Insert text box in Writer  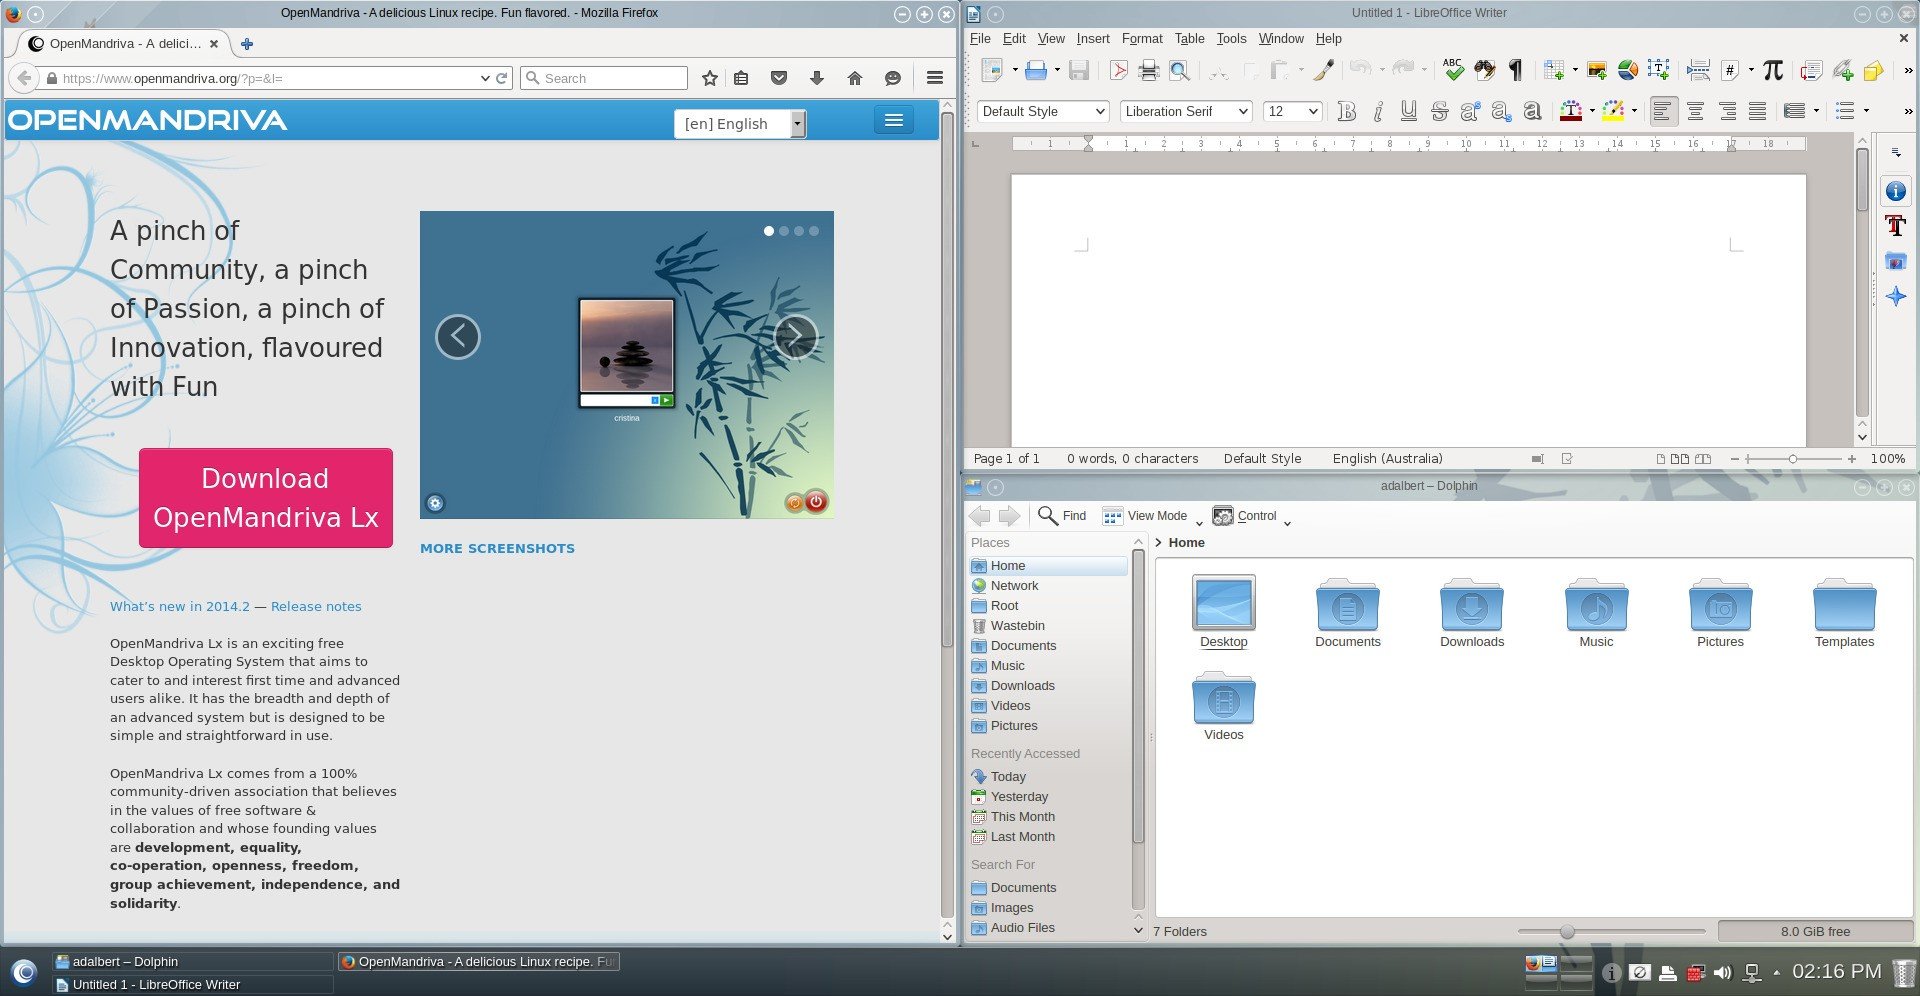click(x=1658, y=70)
